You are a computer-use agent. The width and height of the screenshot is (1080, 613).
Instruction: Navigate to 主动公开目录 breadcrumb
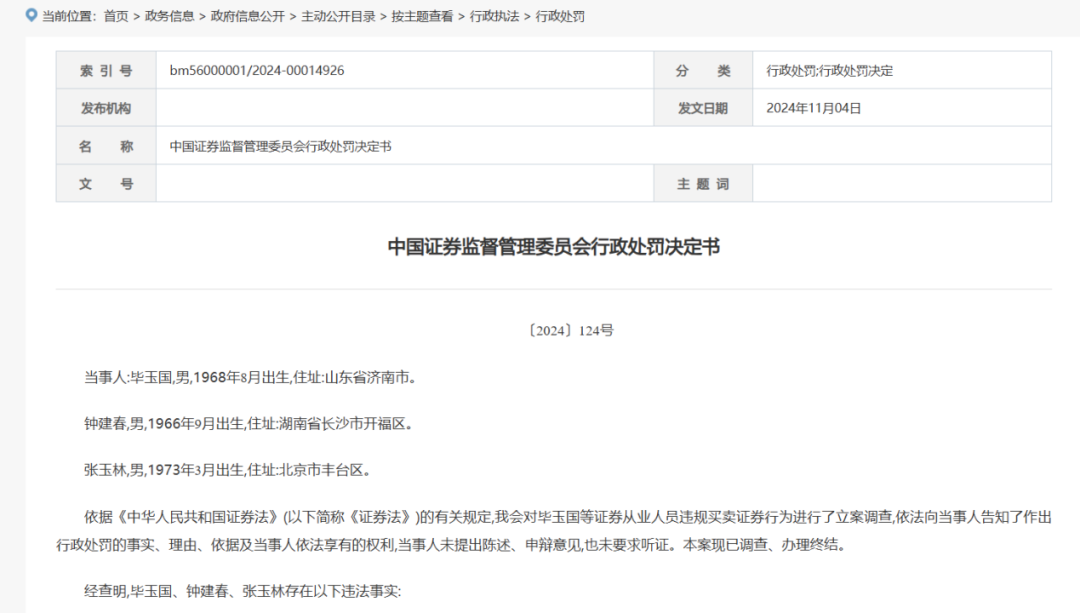(x=338, y=17)
